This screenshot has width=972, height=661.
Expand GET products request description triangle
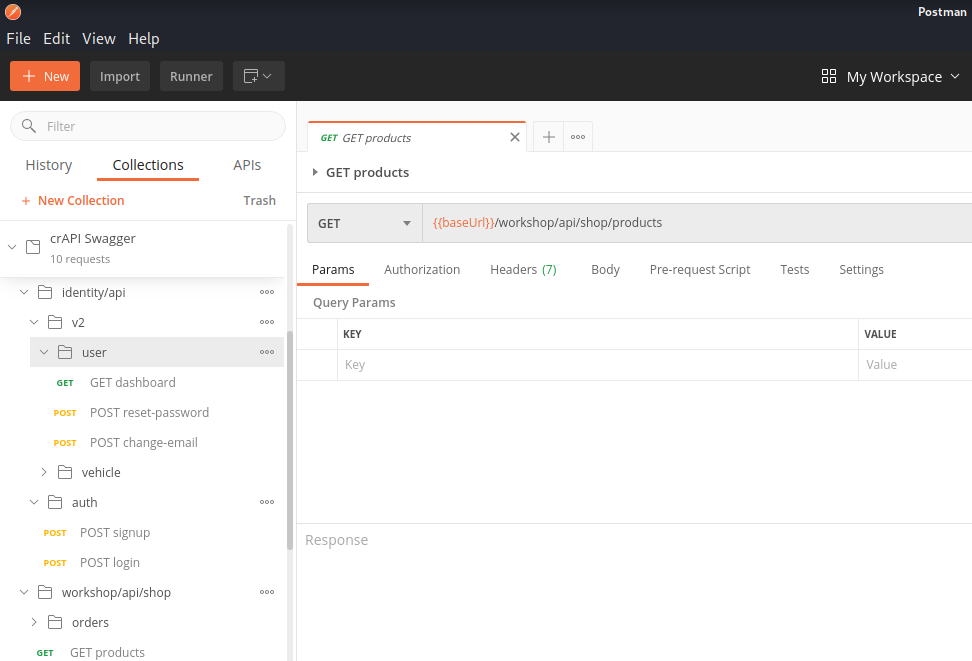tap(316, 172)
